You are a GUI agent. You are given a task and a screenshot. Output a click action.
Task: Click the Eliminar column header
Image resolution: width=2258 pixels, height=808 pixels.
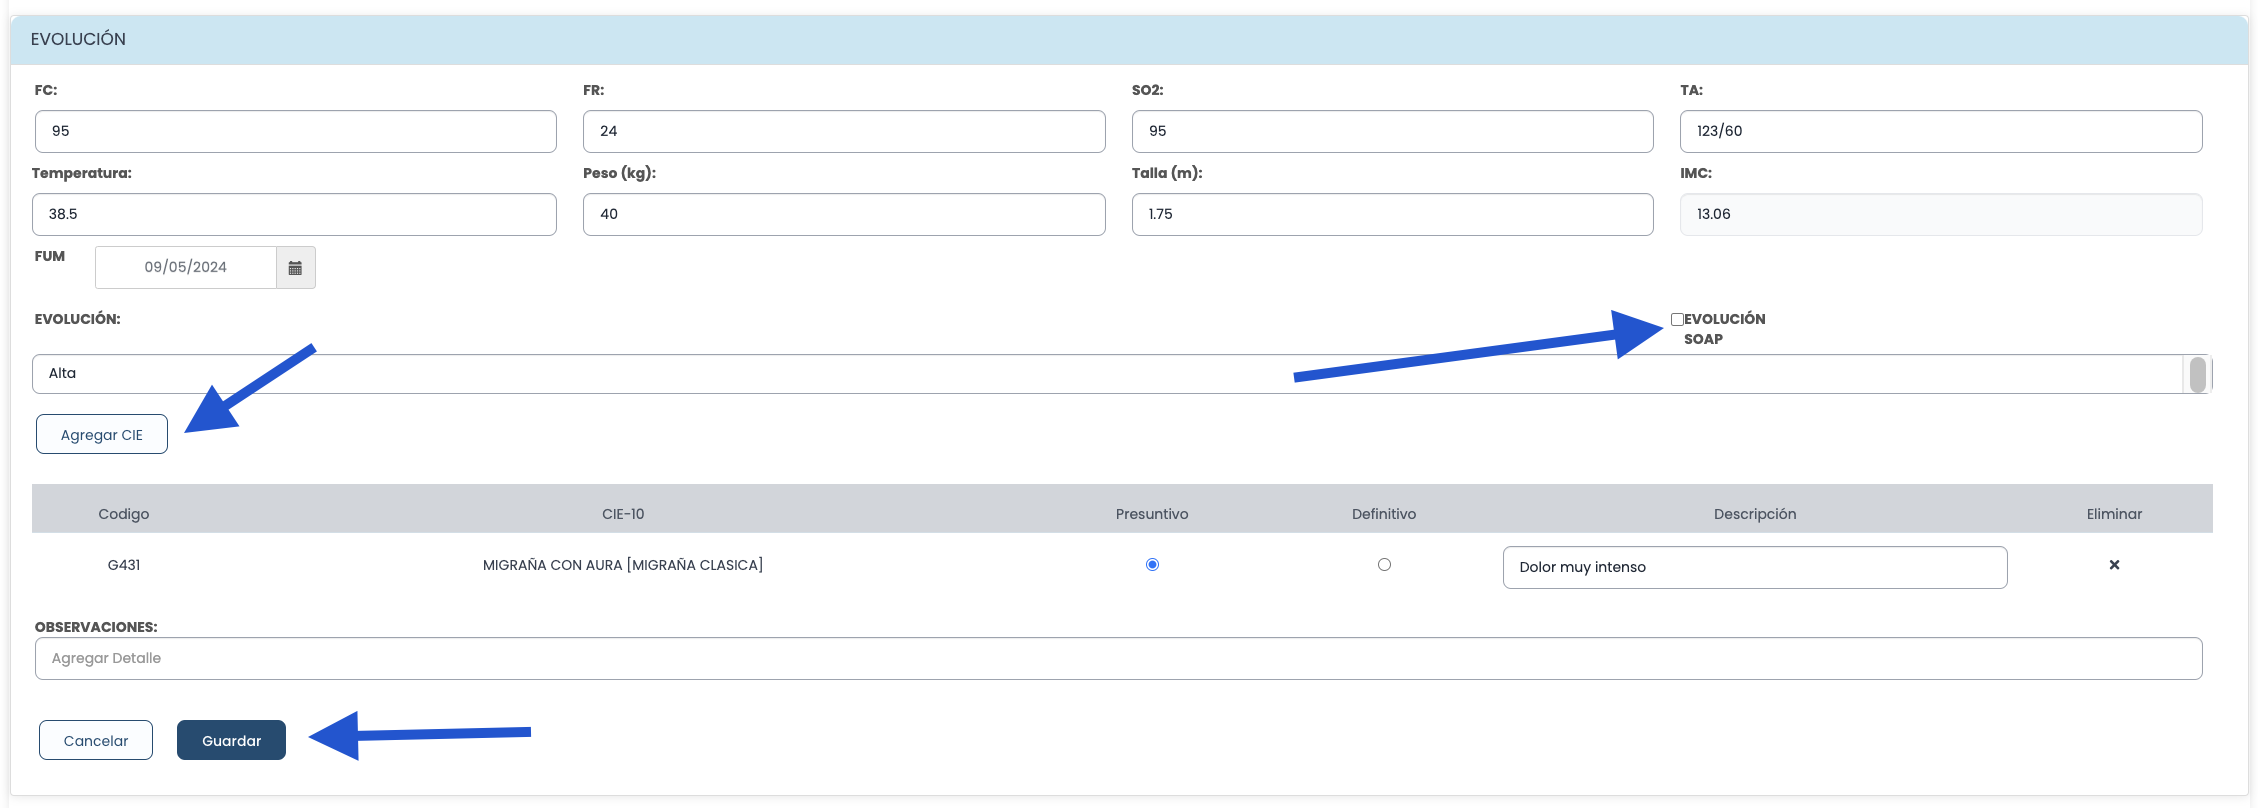pos(2114,514)
